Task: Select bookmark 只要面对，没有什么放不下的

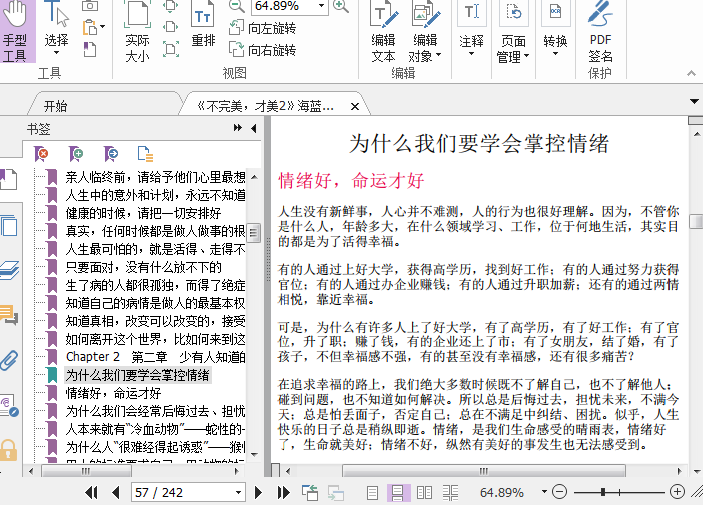Action: click(143, 267)
